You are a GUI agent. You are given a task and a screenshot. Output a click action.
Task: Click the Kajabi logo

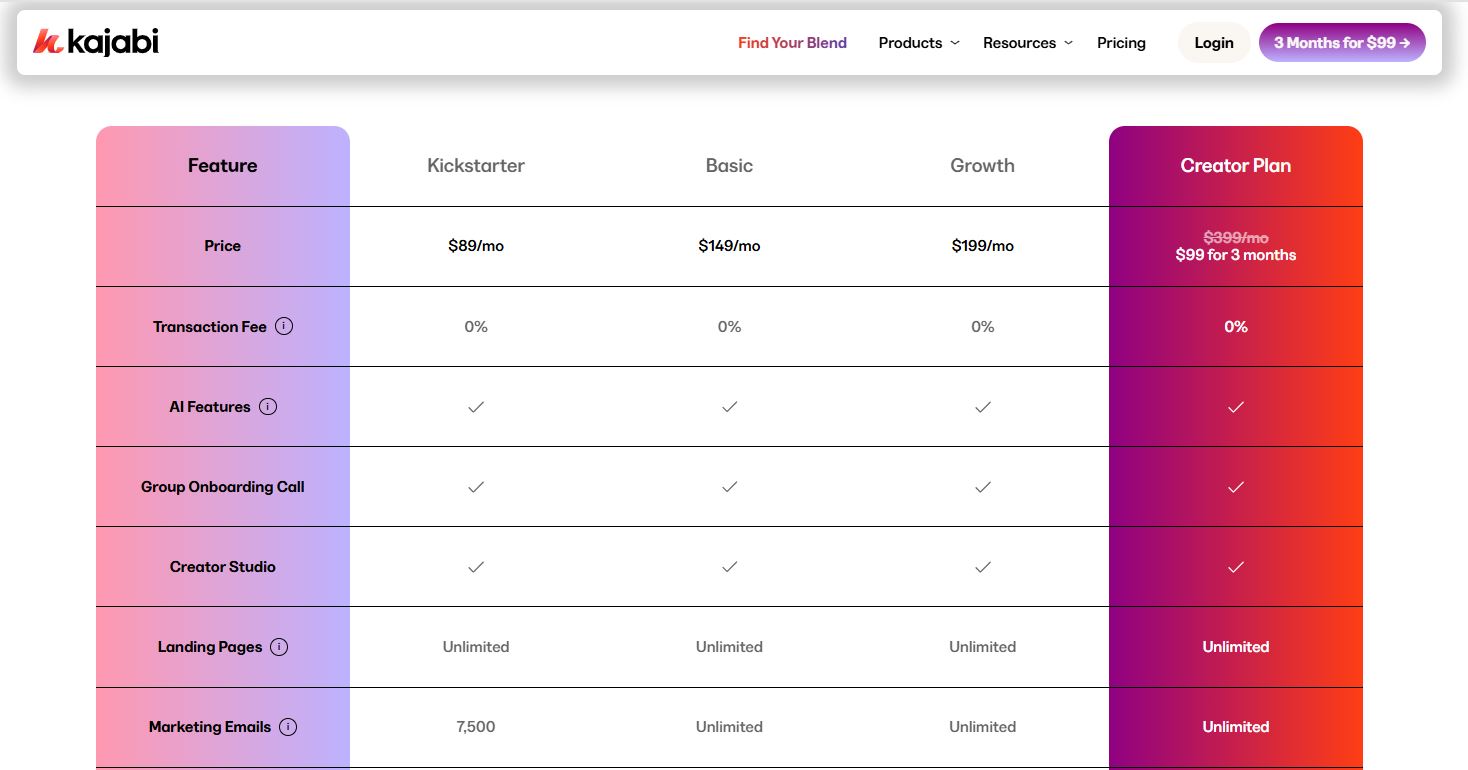tap(96, 42)
